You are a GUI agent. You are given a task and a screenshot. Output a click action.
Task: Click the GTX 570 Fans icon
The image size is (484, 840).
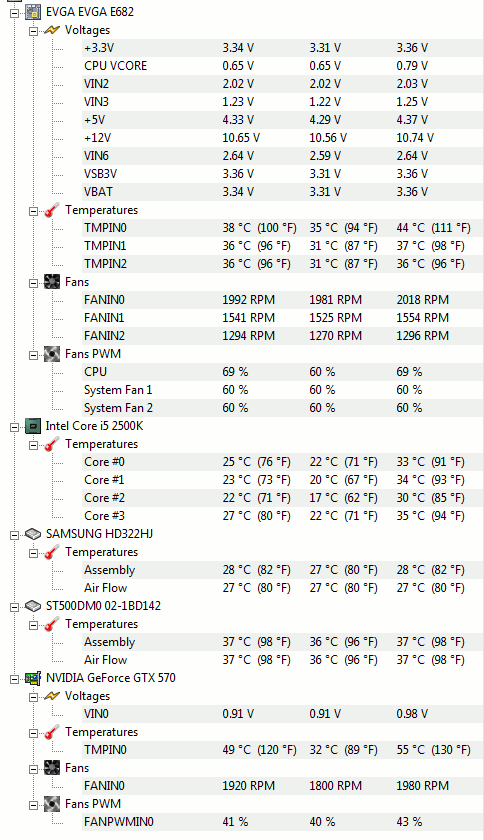tap(51, 768)
